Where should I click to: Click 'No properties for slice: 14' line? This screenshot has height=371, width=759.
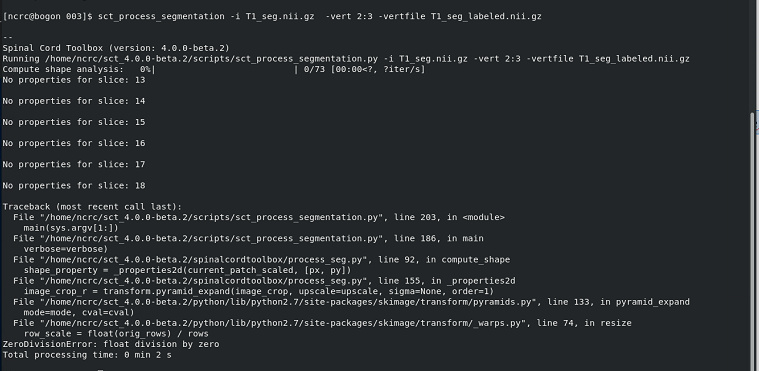tap(74, 101)
